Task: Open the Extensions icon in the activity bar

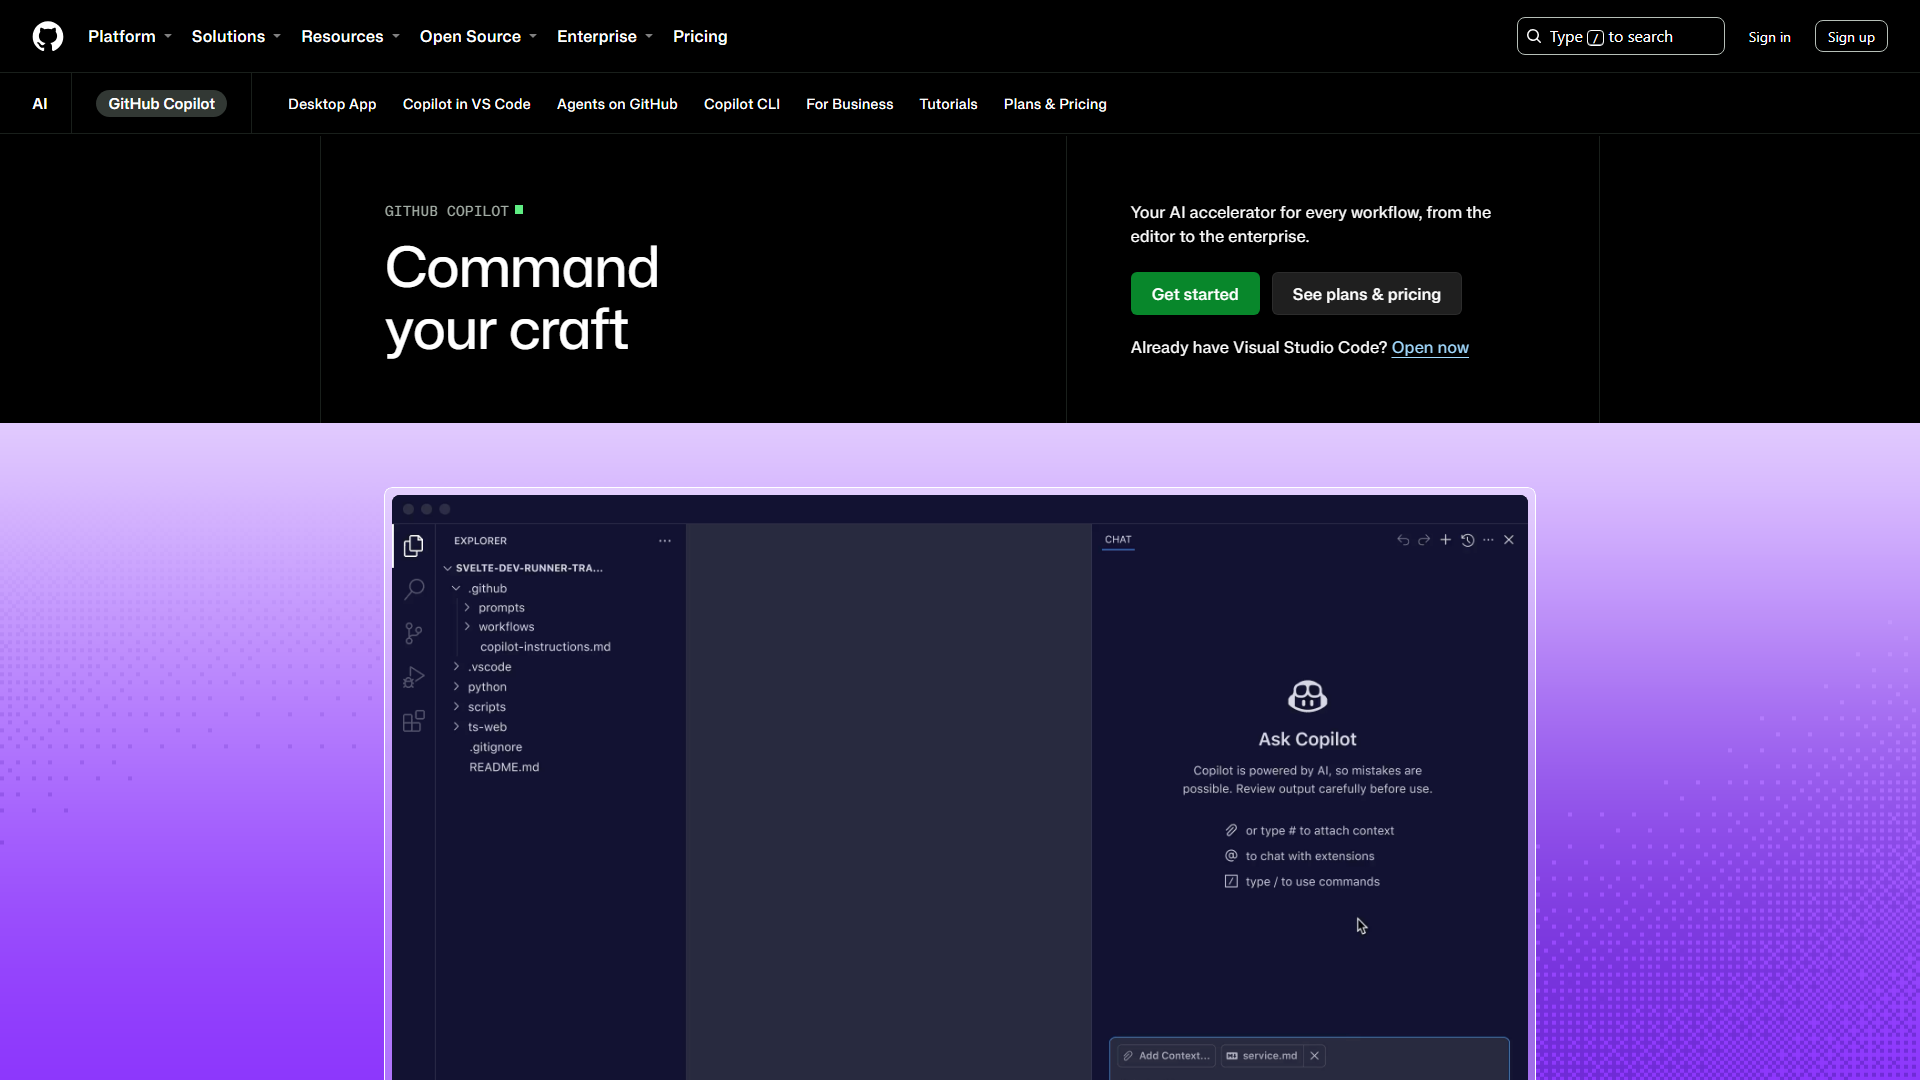Action: tap(413, 721)
